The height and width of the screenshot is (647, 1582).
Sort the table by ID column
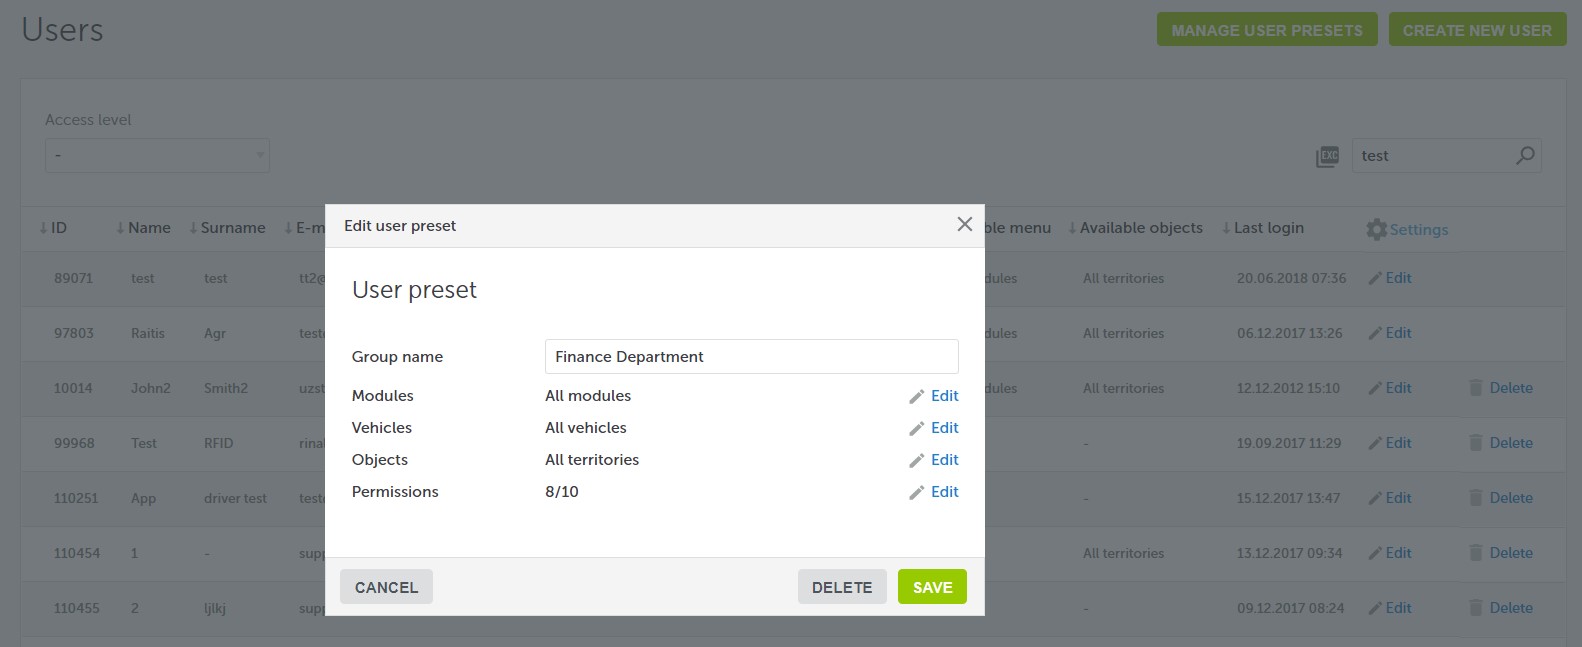53,228
